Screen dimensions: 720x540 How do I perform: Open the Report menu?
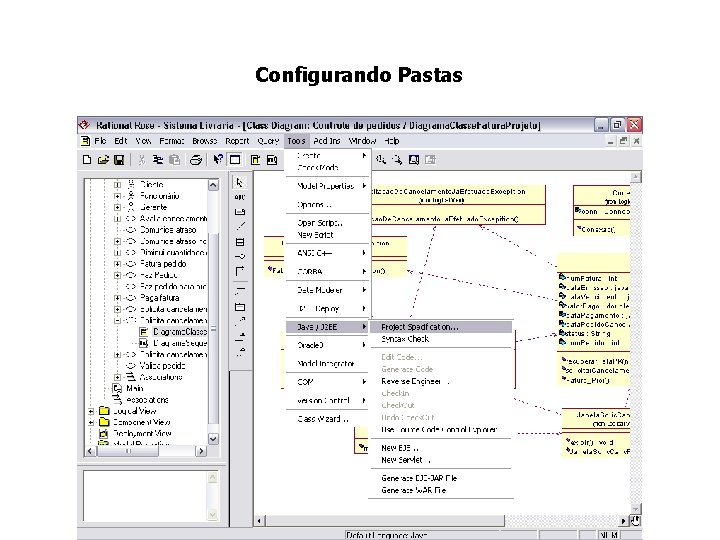click(237, 141)
